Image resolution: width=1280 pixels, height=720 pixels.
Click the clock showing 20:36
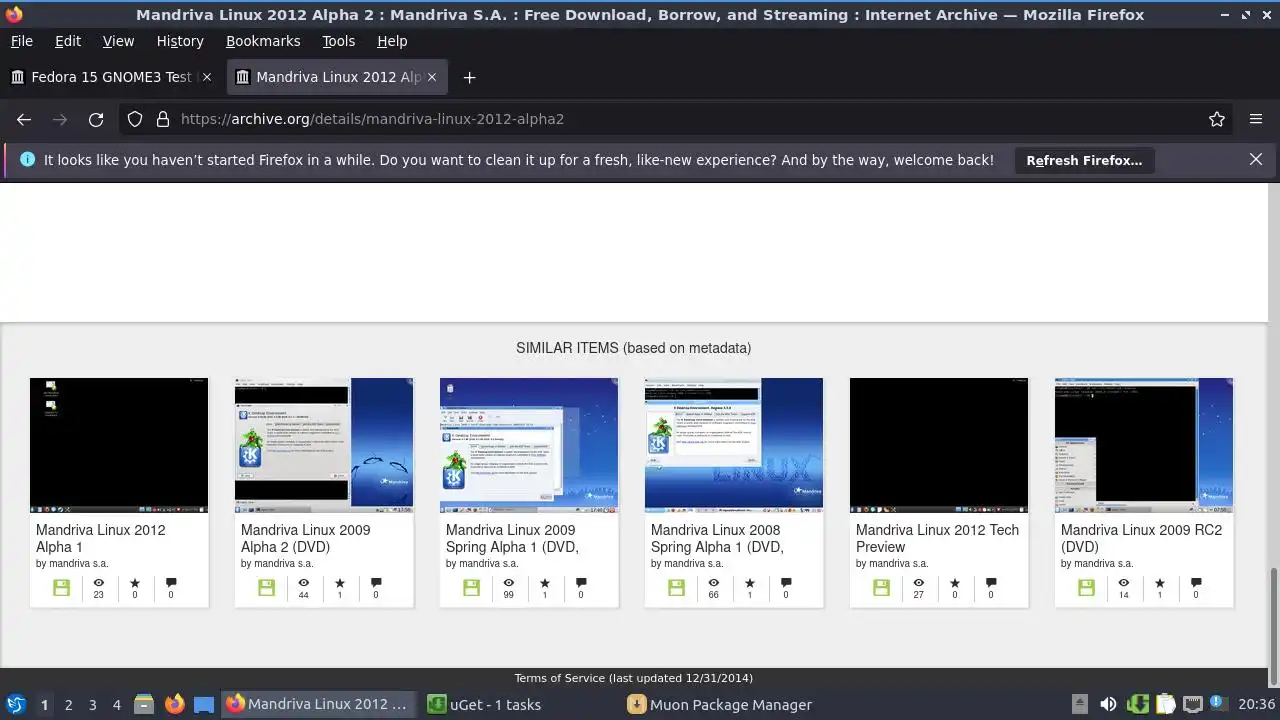pyautogui.click(x=1256, y=704)
